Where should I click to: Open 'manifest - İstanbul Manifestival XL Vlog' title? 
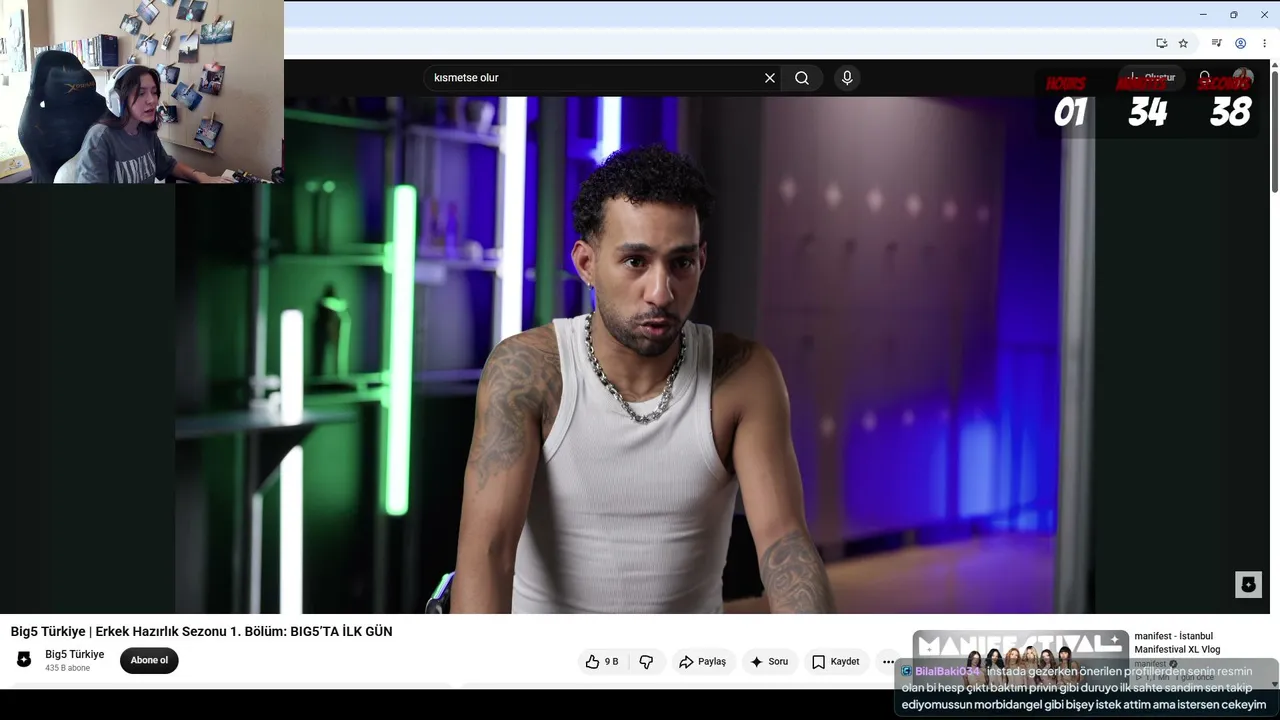point(1178,642)
